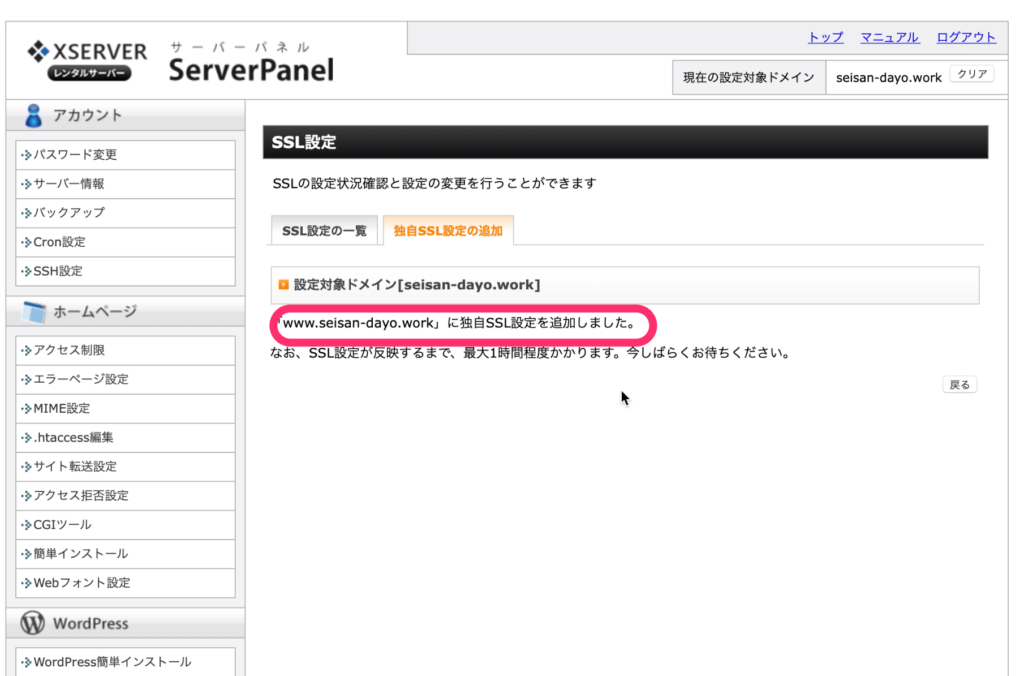Open .htaccess編集 menu item
Screen dimensions: 1024x676
pos(73,437)
